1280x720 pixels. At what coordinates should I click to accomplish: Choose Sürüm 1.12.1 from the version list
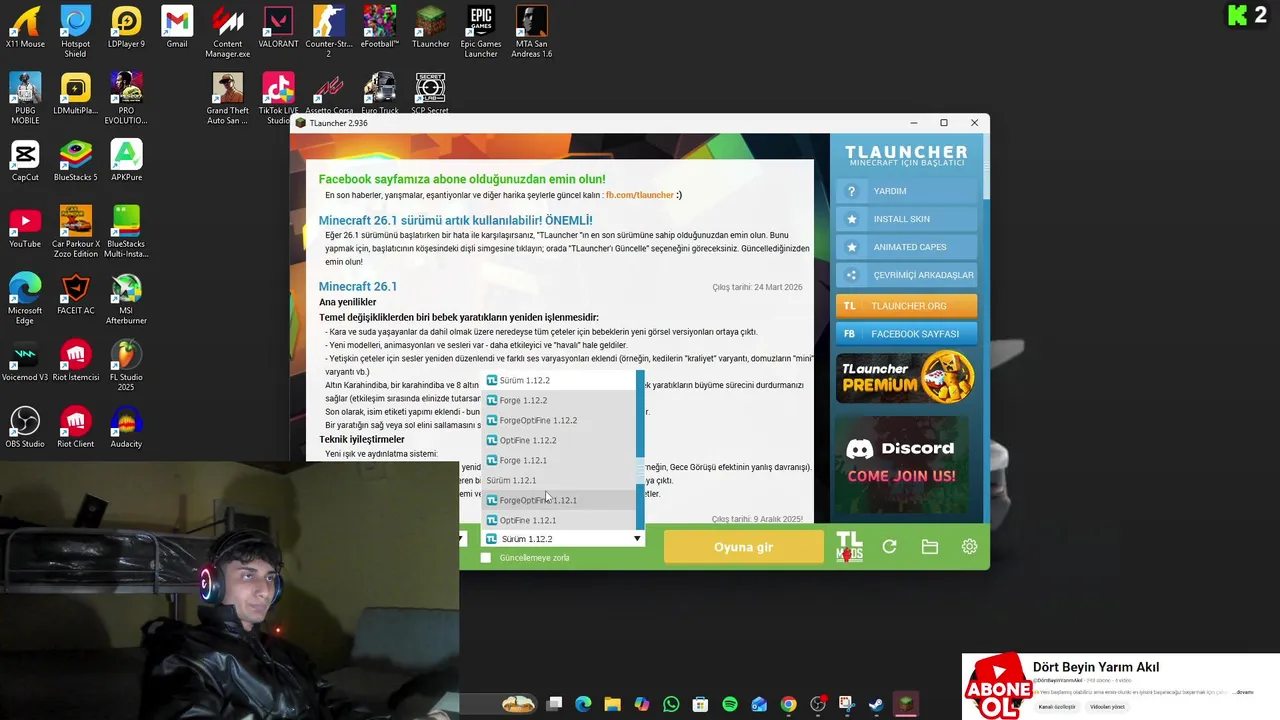[x=559, y=480]
